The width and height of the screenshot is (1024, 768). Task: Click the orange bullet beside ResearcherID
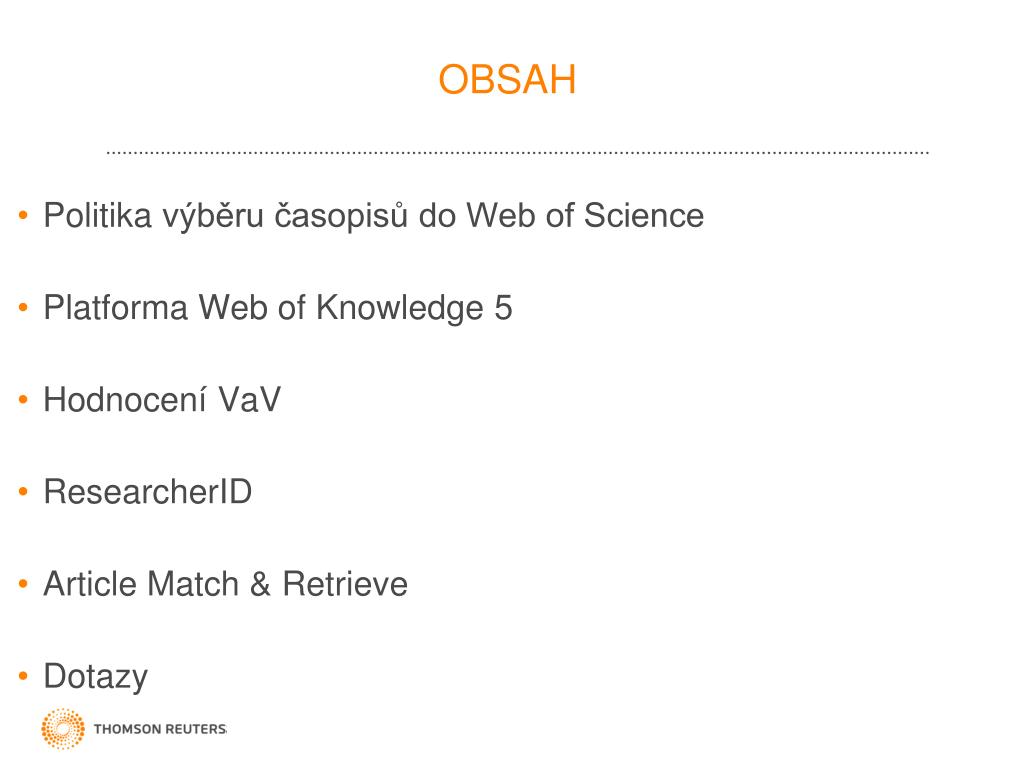click(24, 491)
